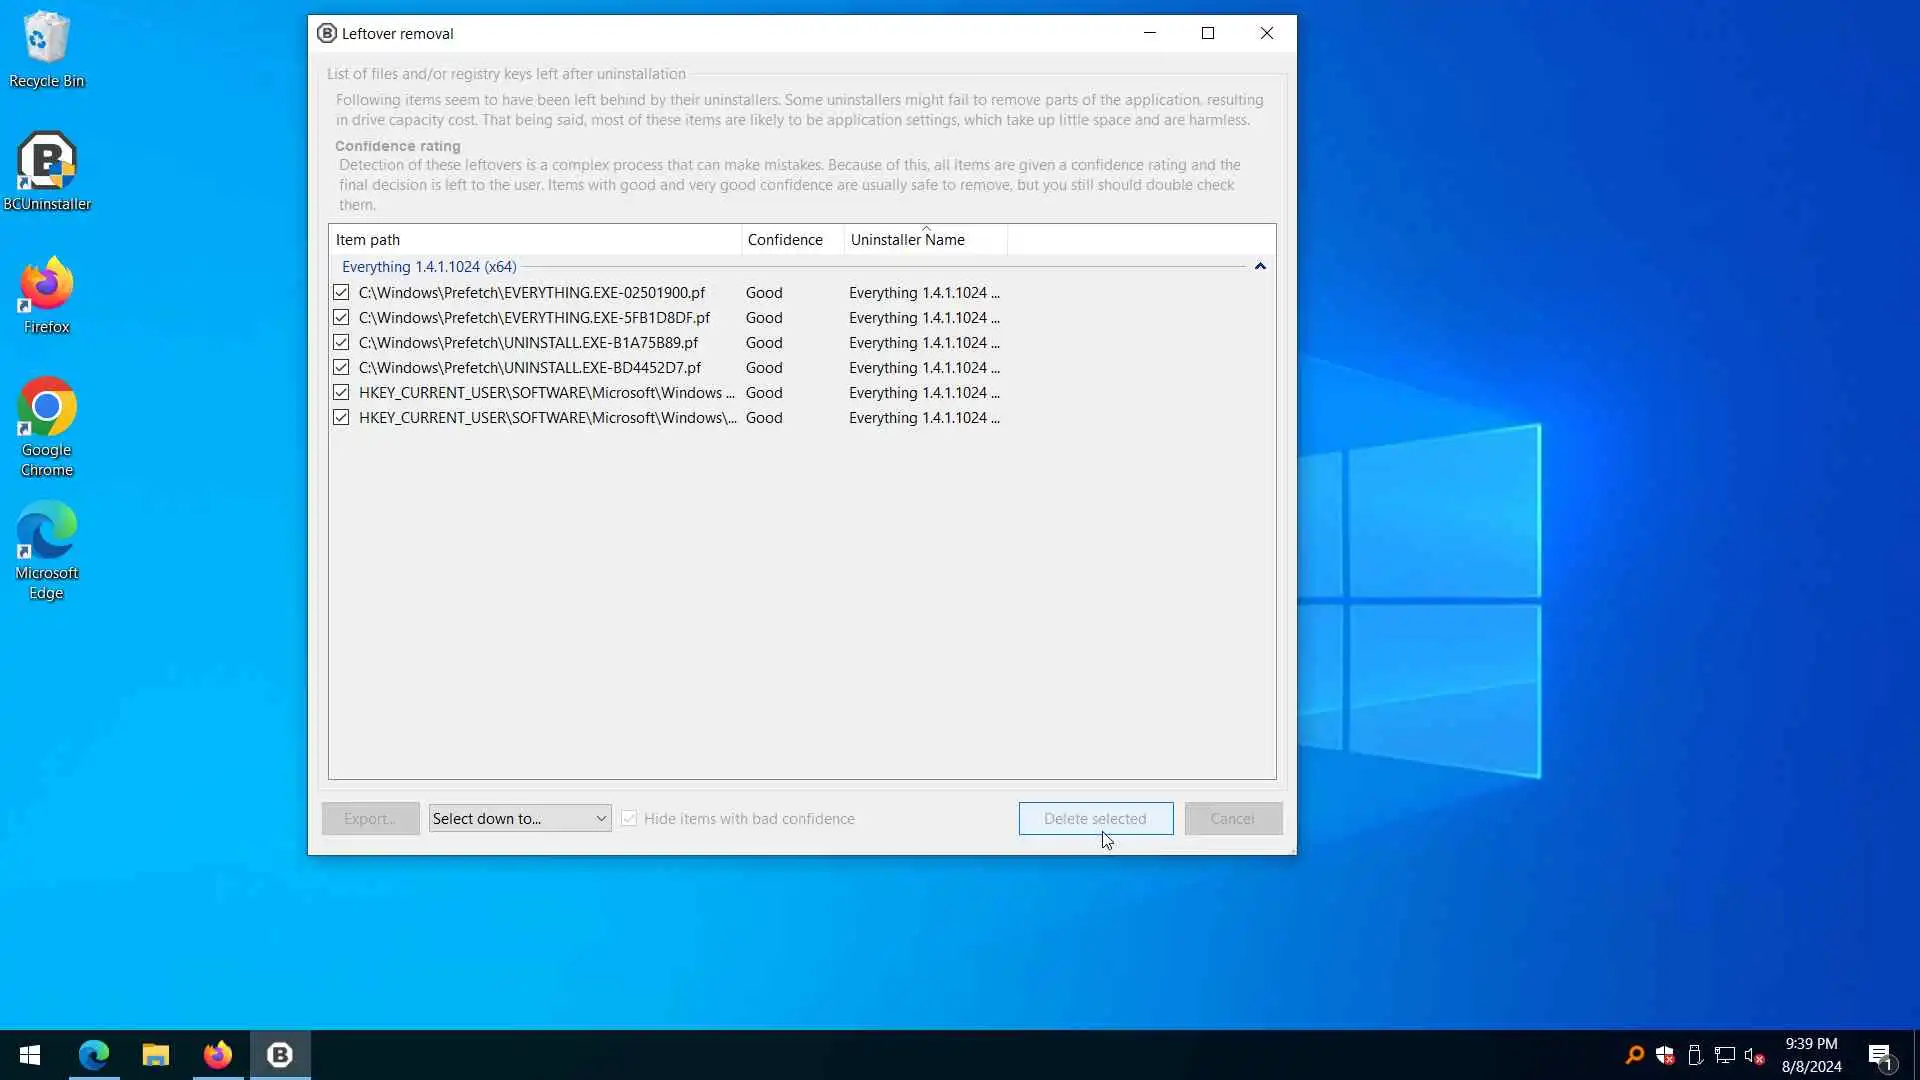This screenshot has width=1920, height=1080.
Task: Uncheck UNINSTALL.EXE-B1A75B89.pf item
Action: [341, 343]
